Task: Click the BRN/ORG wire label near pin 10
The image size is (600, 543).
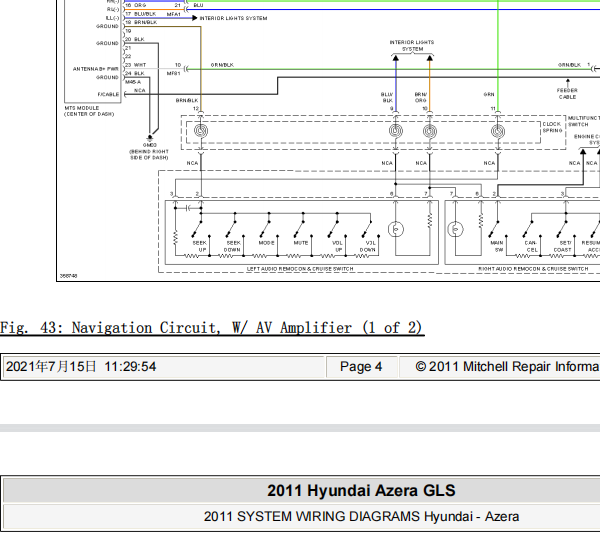Action: tap(421, 97)
